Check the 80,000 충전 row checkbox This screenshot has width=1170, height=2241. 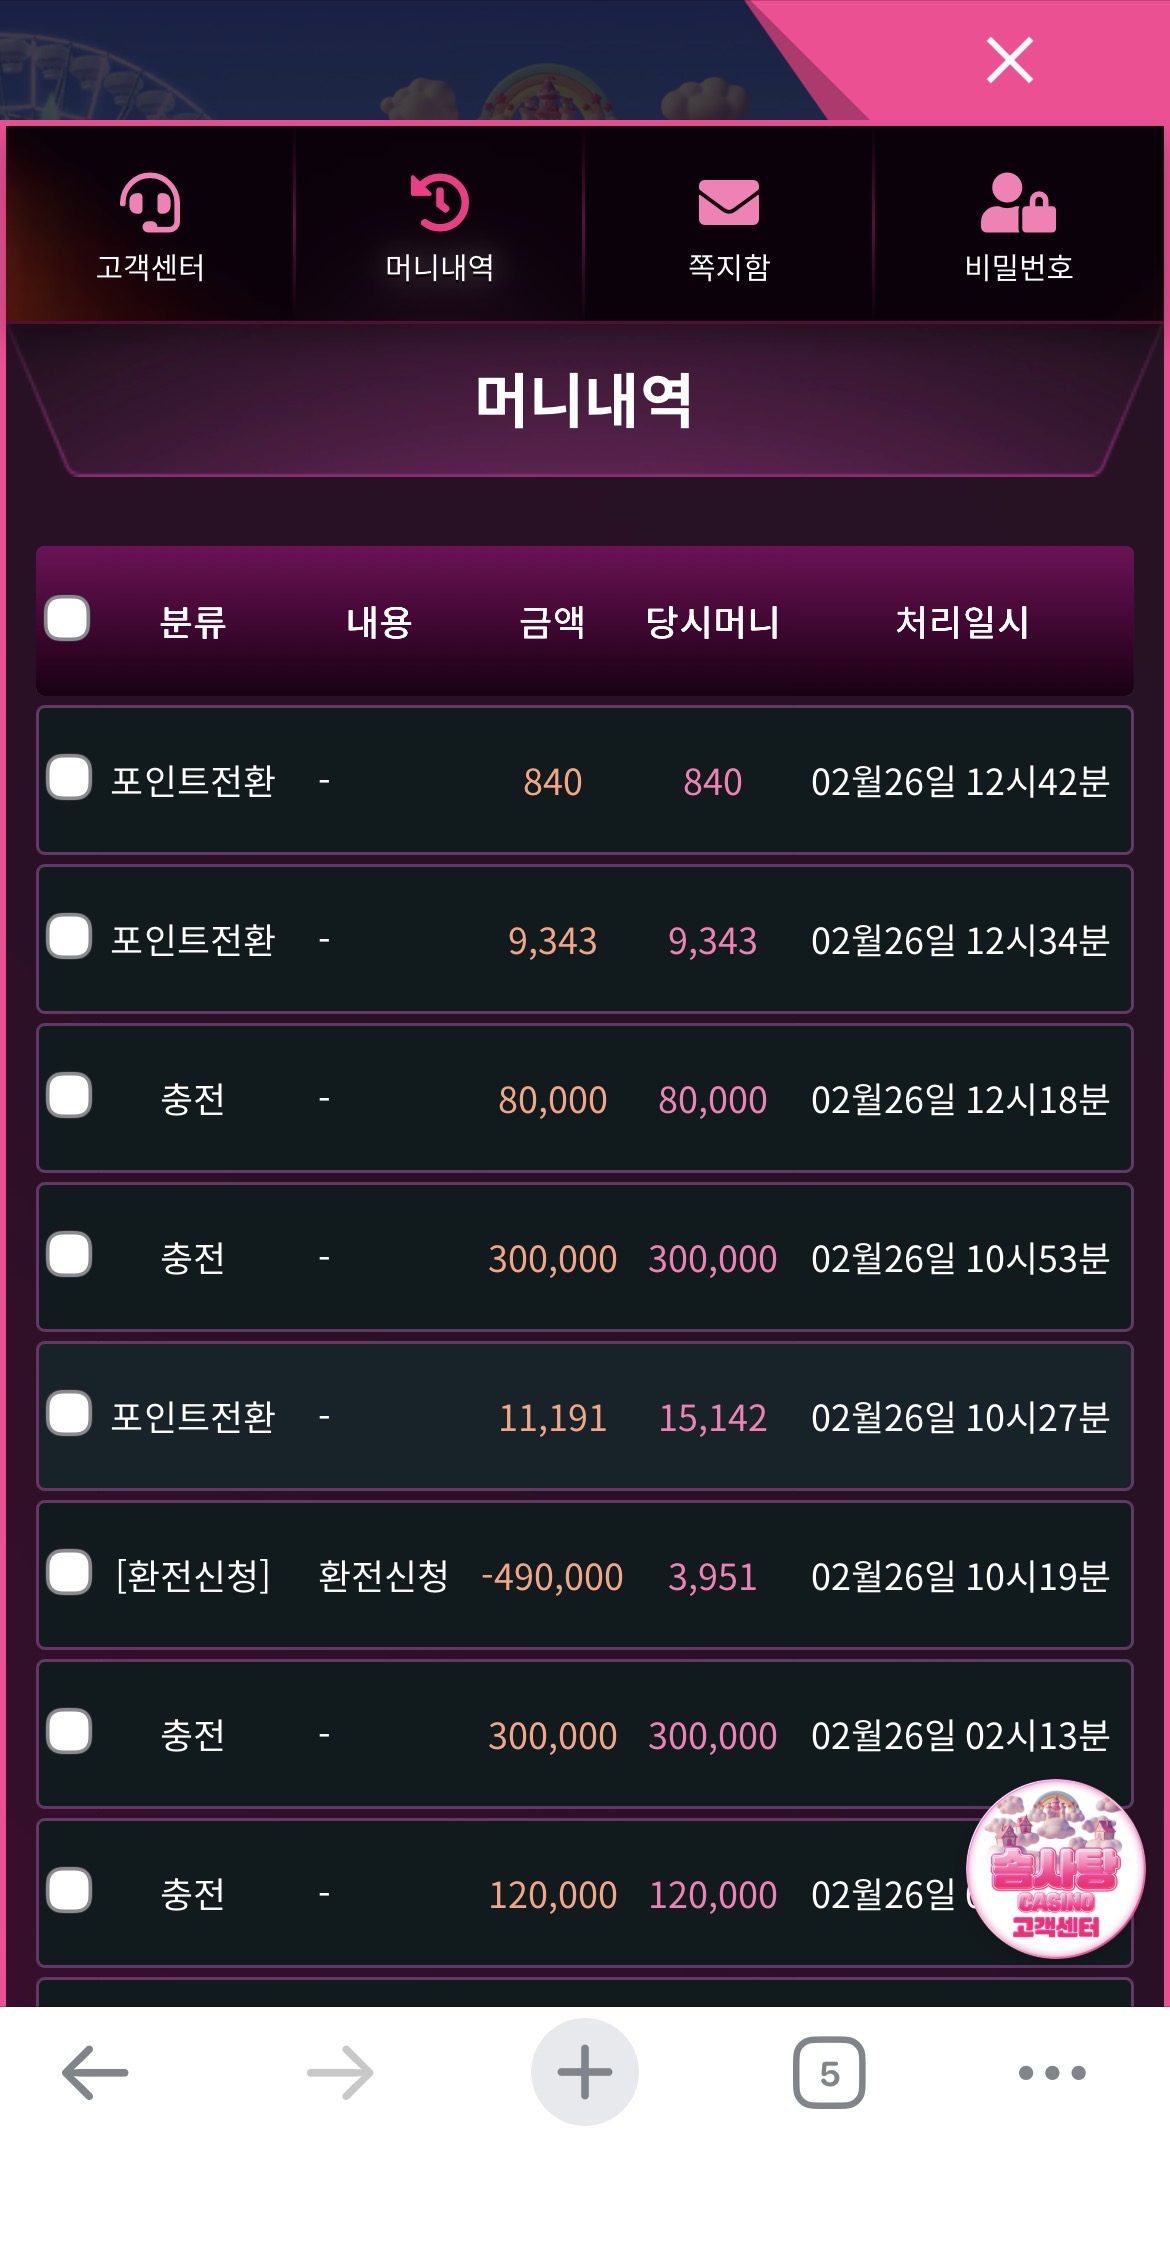(69, 1096)
